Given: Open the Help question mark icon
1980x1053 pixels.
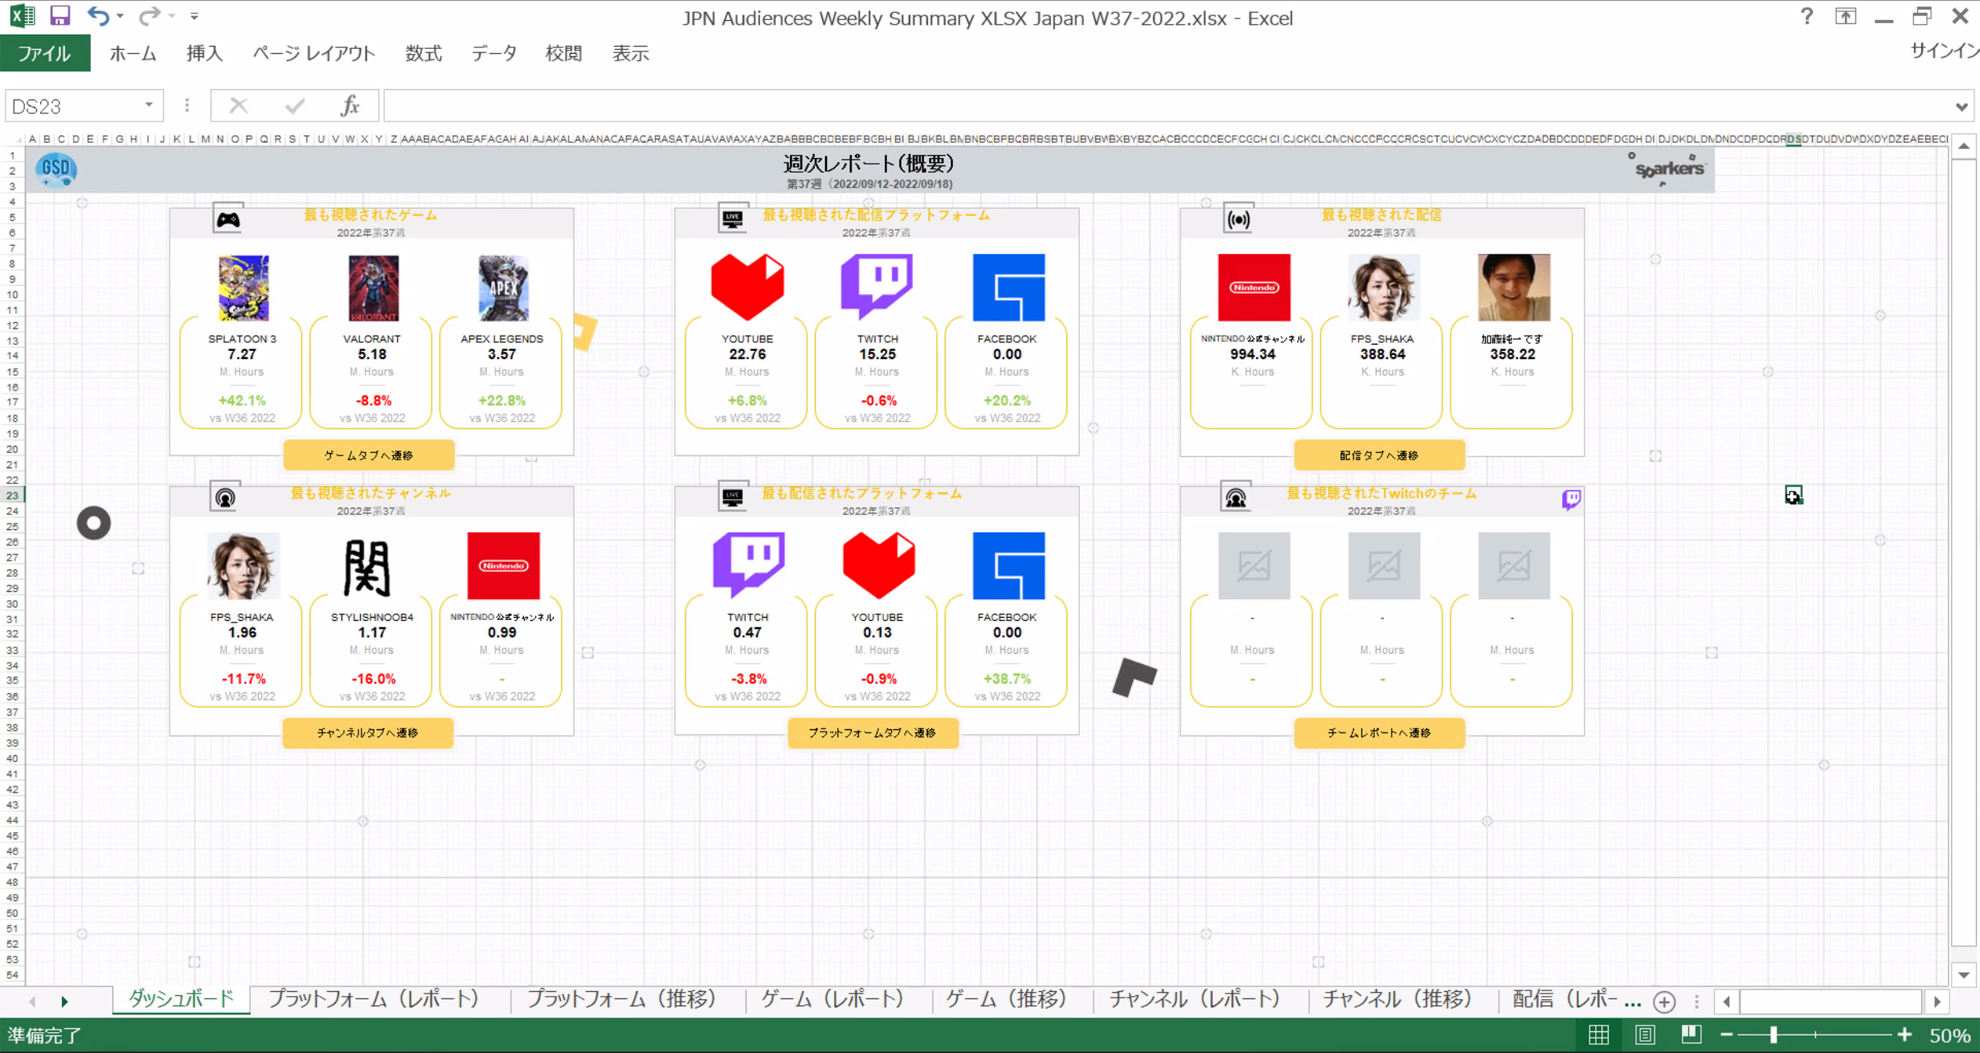Looking at the screenshot, I should 1806,17.
